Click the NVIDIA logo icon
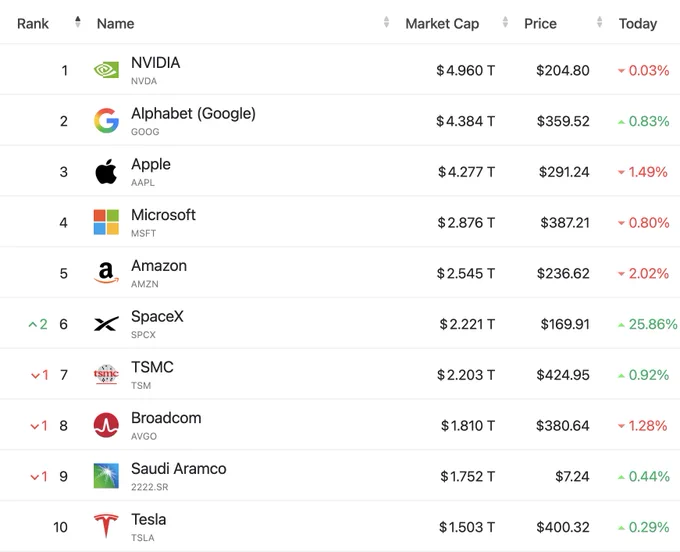The width and height of the screenshot is (680, 552). click(106, 70)
